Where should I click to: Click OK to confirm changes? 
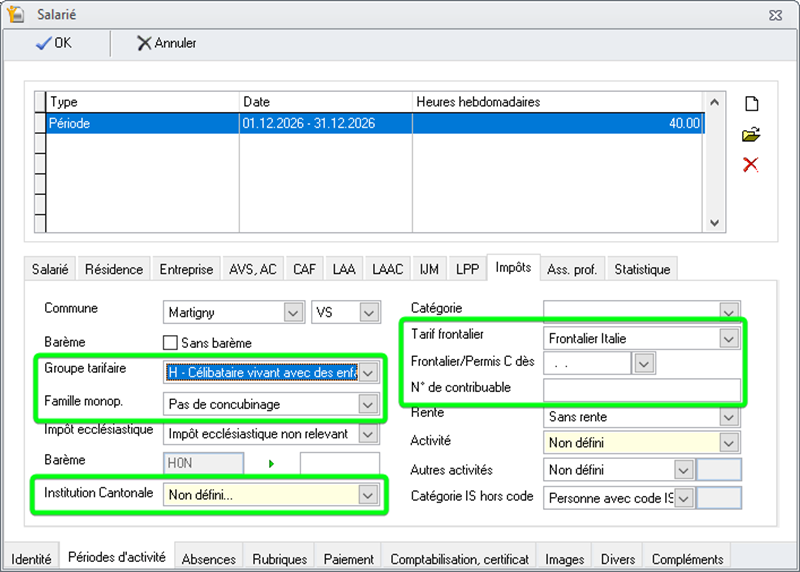pyautogui.click(x=54, y=43)
